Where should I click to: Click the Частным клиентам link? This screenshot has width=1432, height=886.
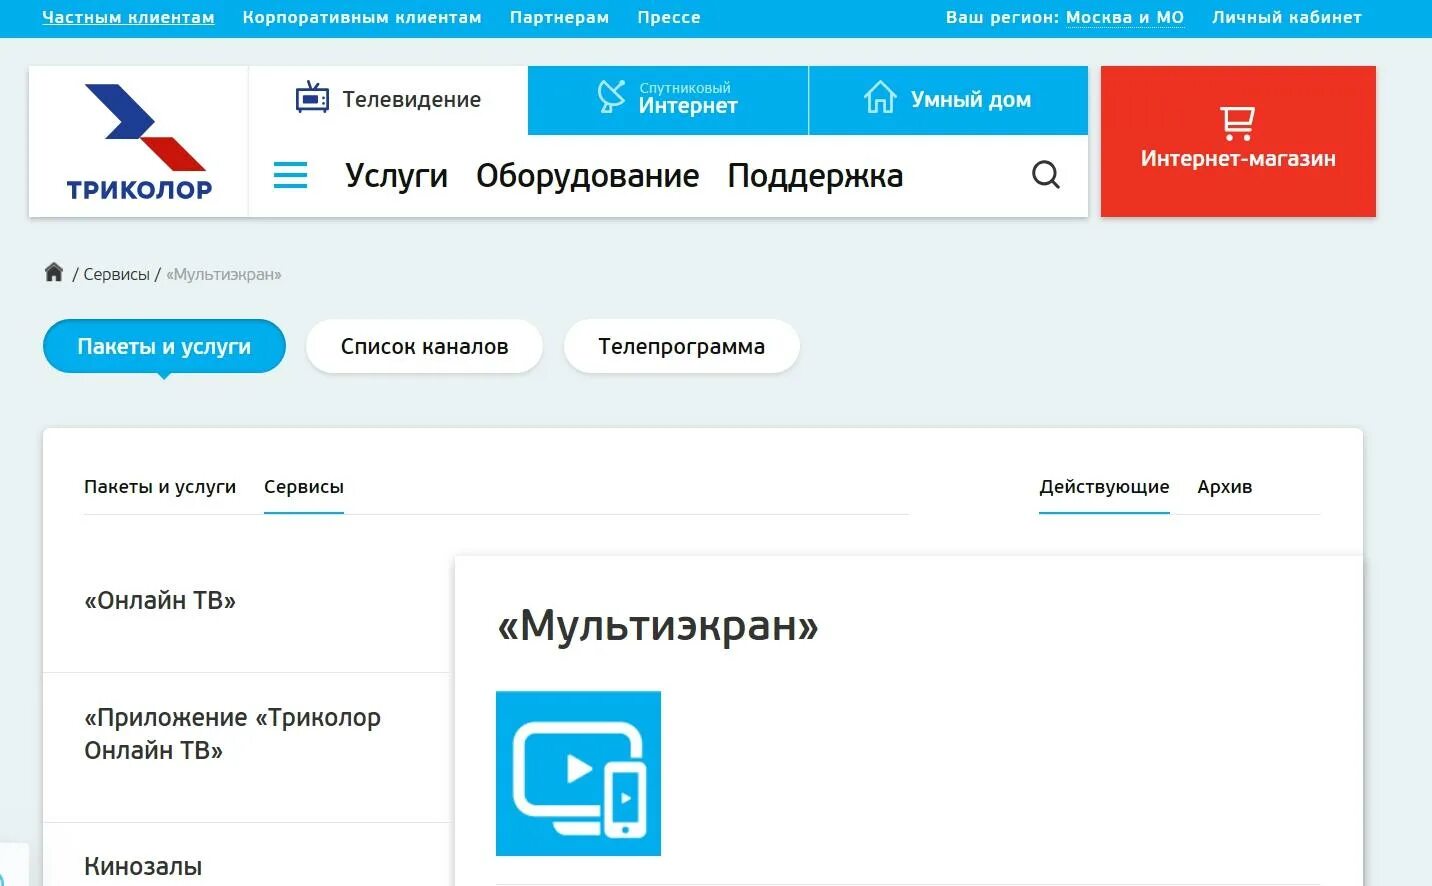tap(128, 17)
